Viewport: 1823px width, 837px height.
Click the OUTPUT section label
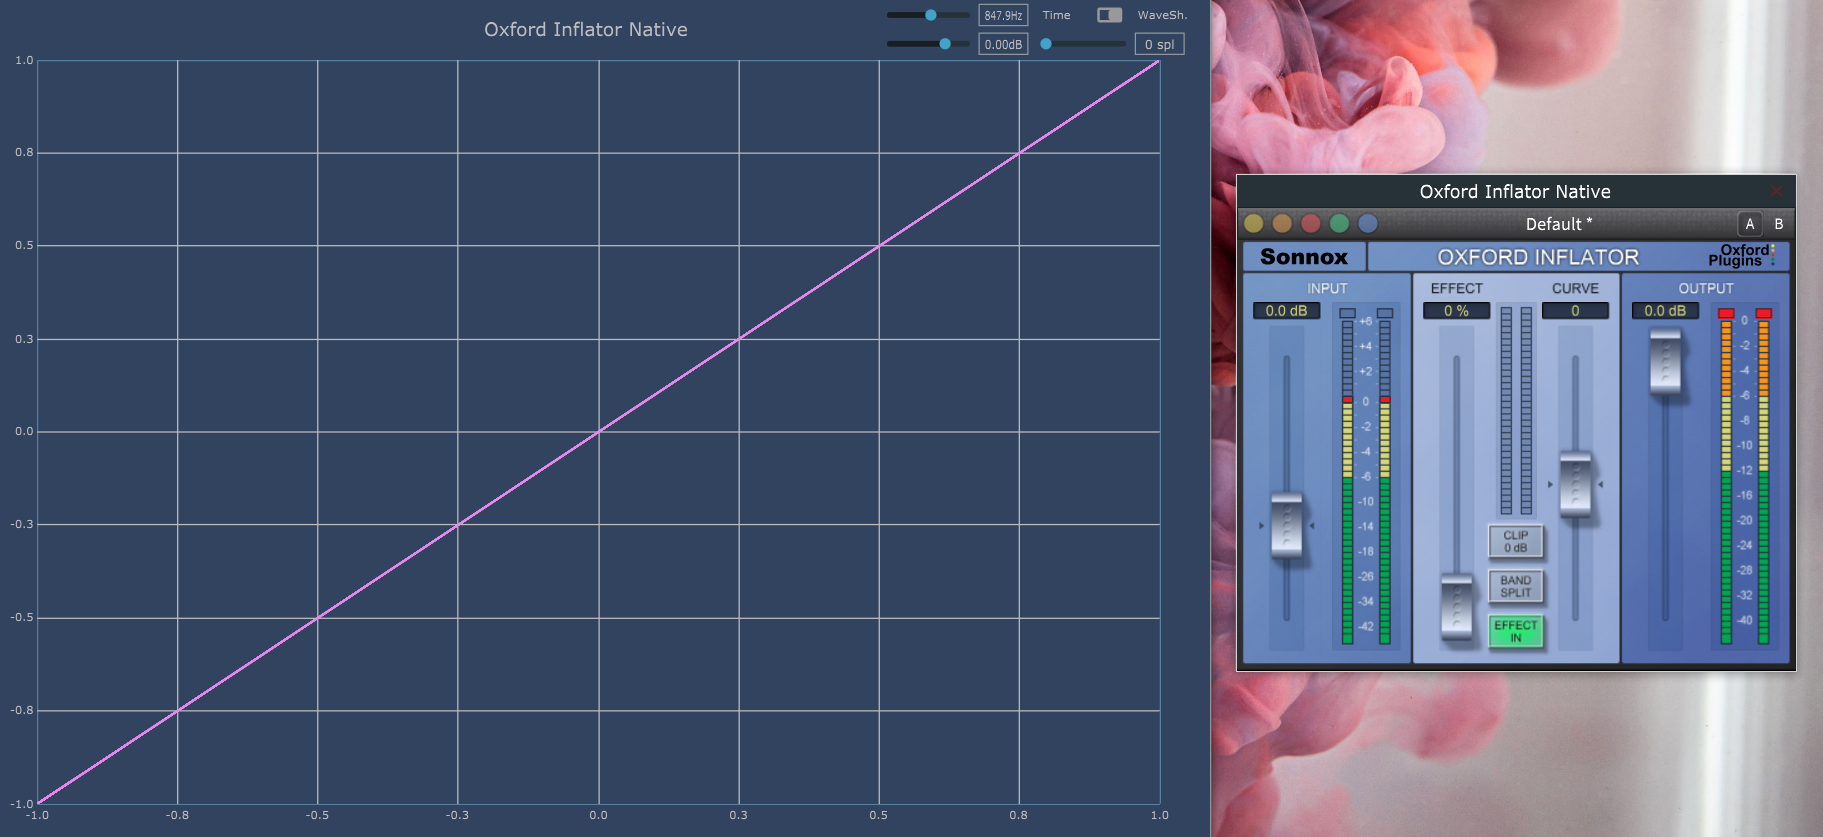[1706, 288]
